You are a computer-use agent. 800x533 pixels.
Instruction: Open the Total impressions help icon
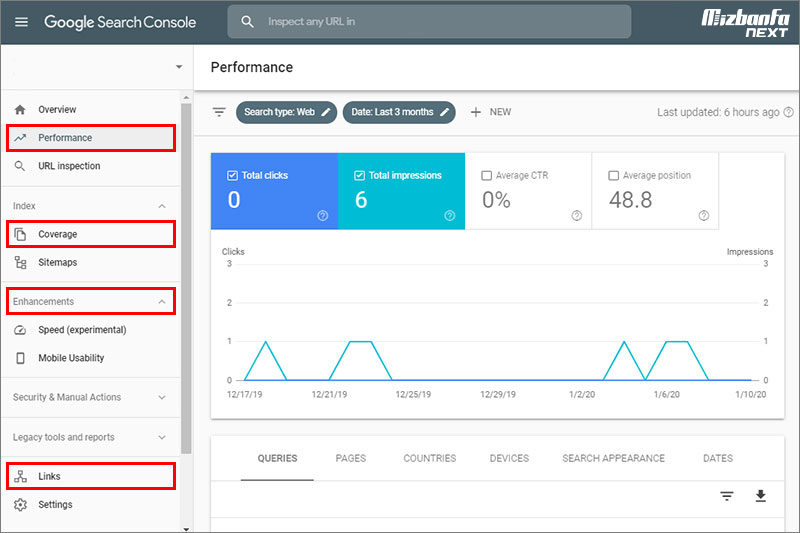click(x=449, y=216)
